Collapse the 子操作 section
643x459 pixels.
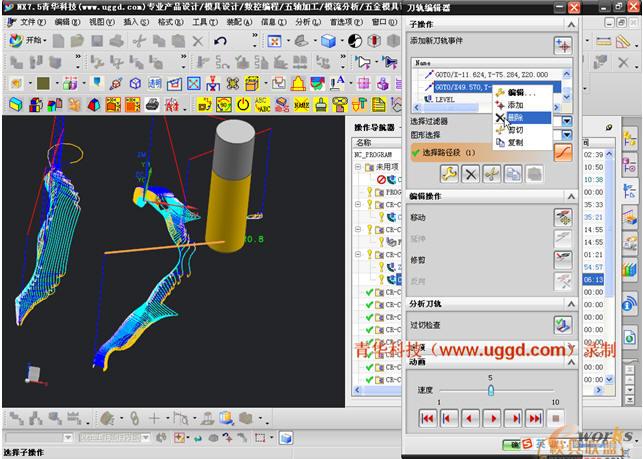[571, 26]
